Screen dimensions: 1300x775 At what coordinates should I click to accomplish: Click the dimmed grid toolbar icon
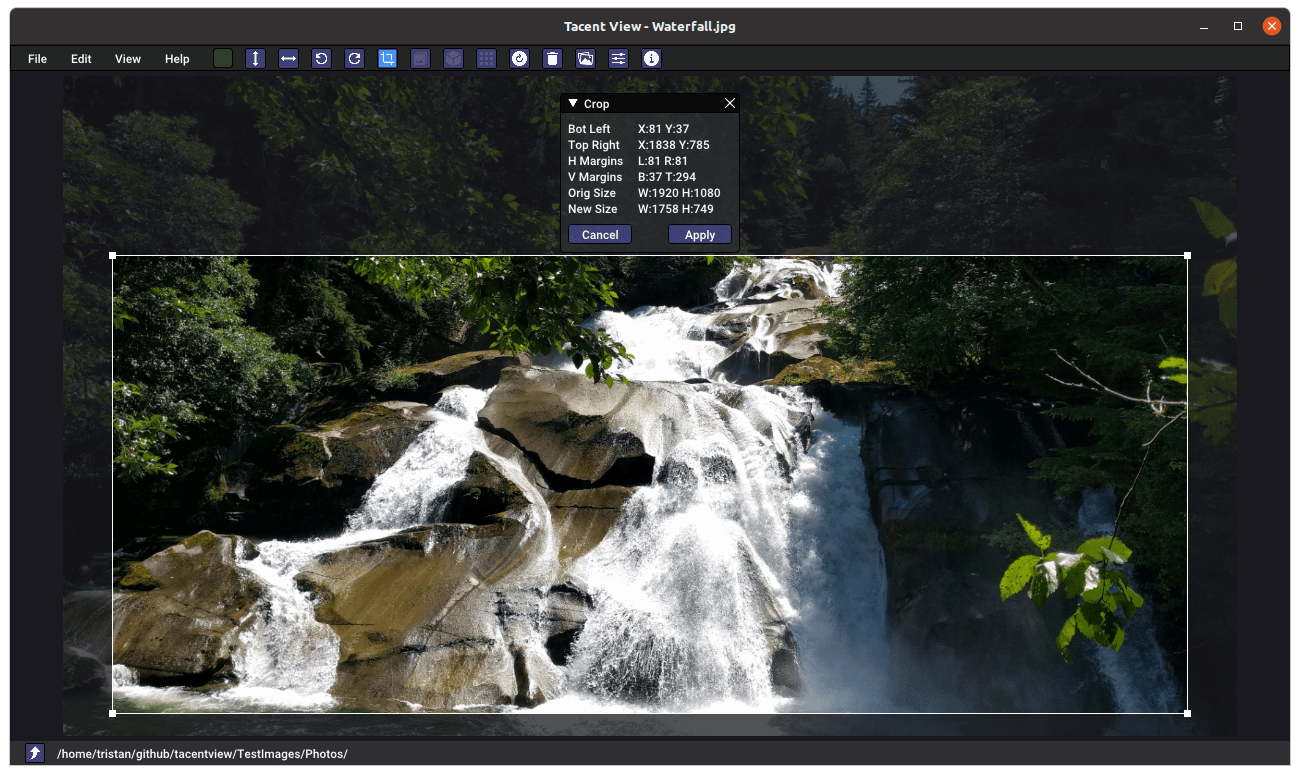click(486, 59)
